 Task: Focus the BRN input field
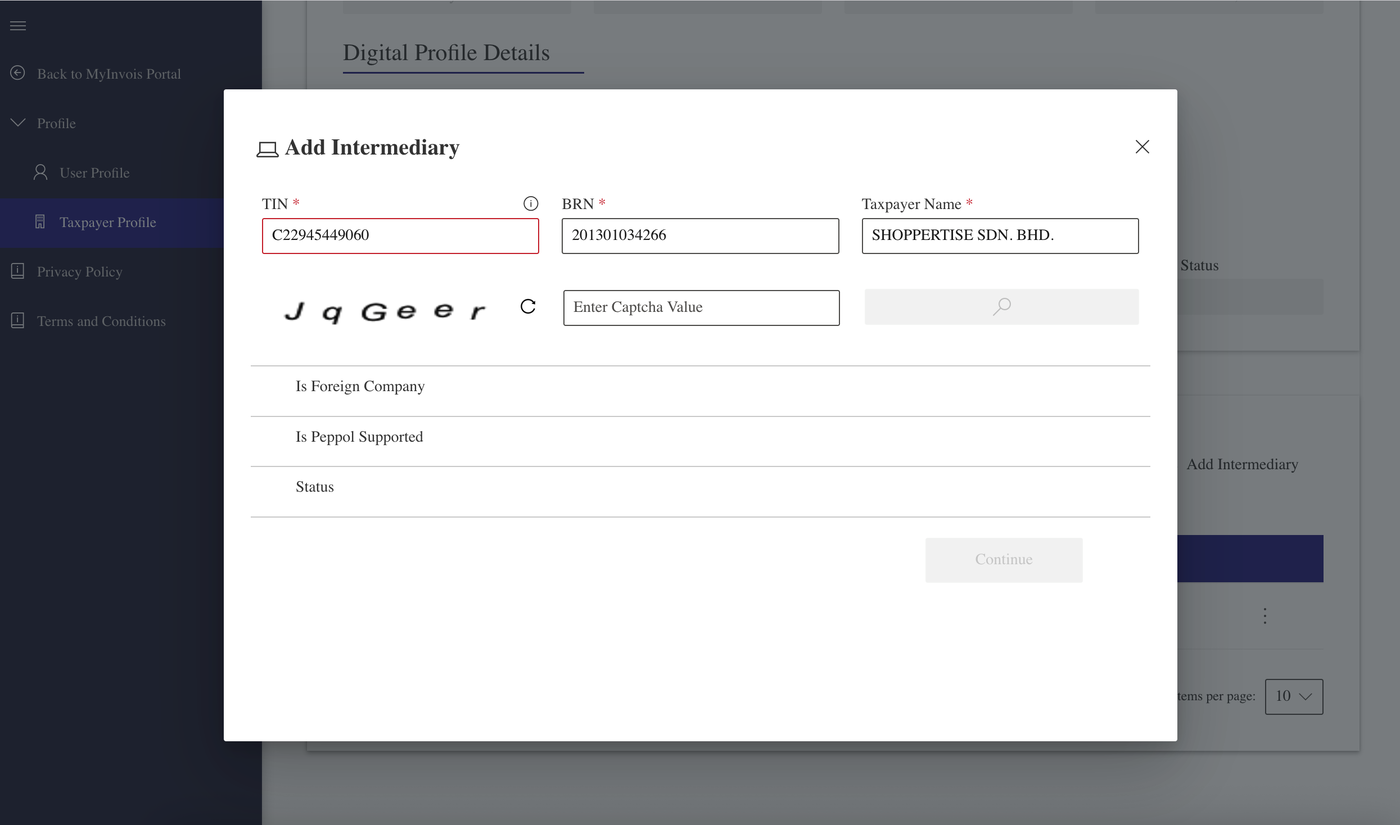[x=700, y=236]
